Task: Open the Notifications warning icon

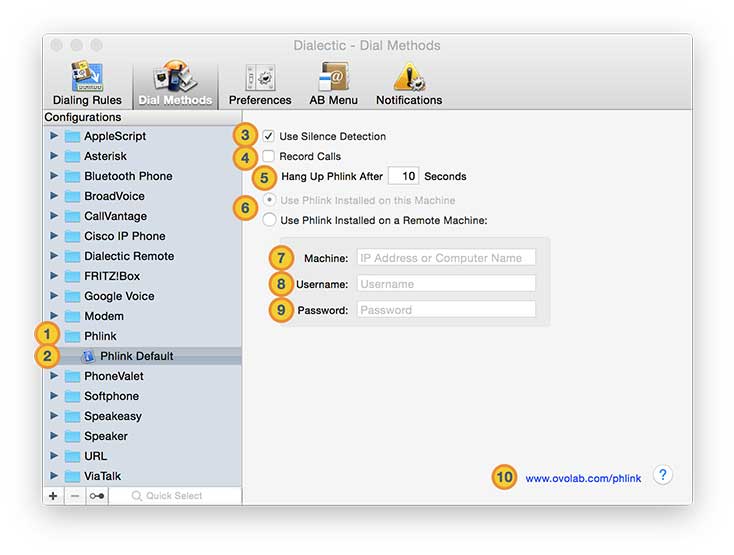Action: click(409, 77)
